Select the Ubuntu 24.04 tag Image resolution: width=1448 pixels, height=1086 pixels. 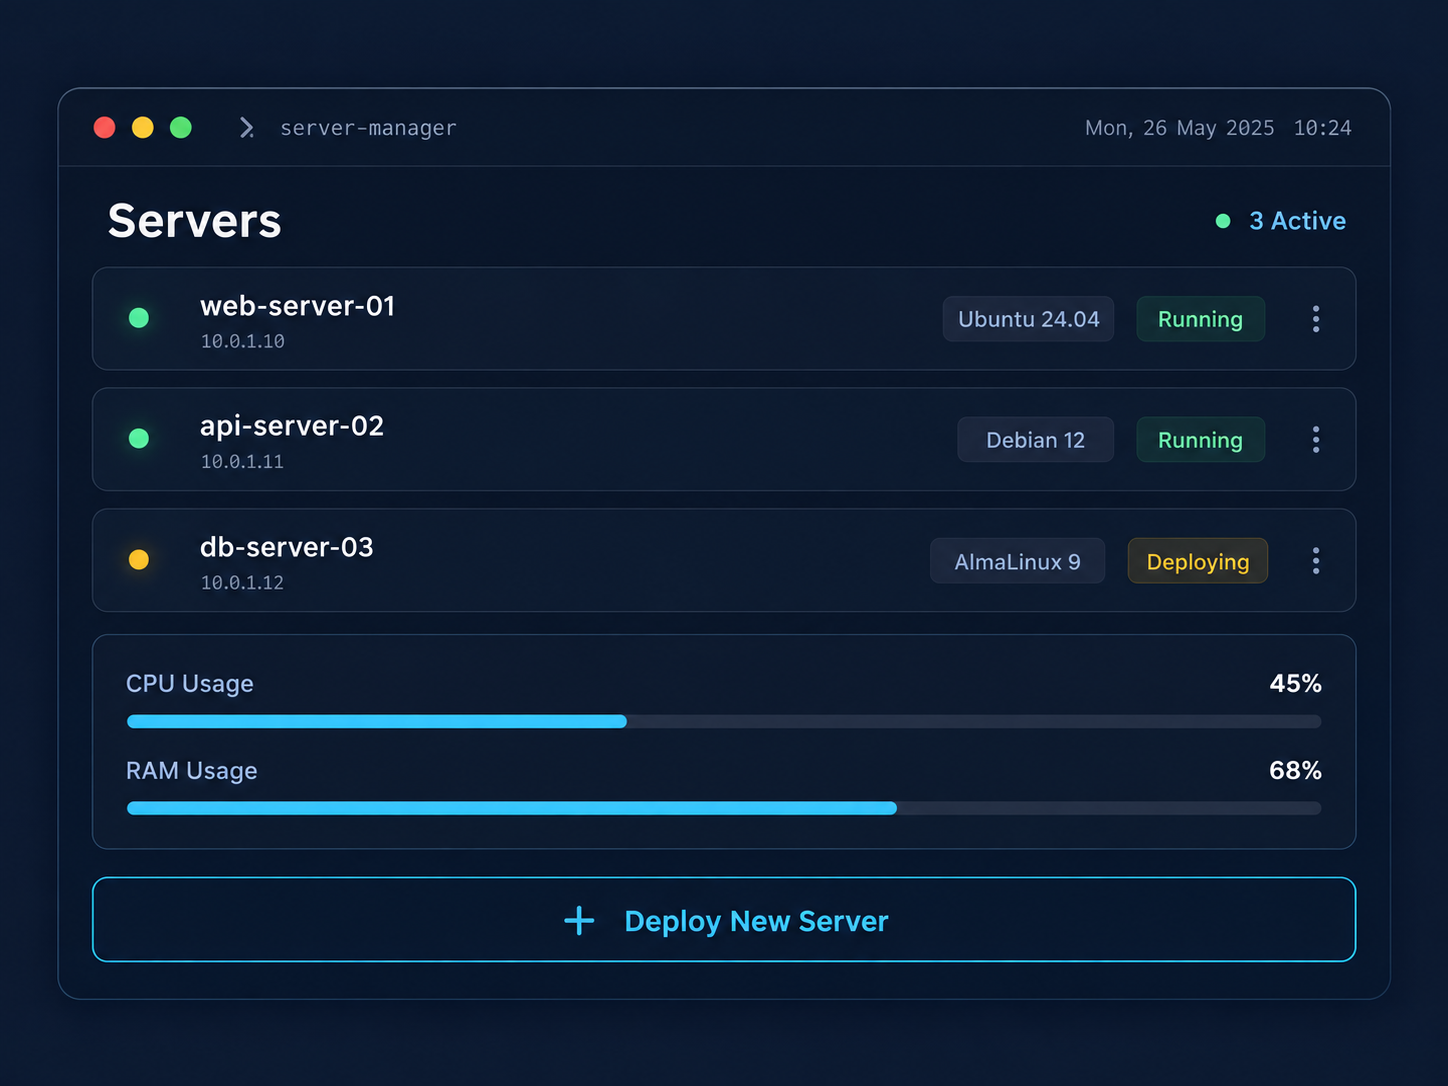coord(1028,319)
